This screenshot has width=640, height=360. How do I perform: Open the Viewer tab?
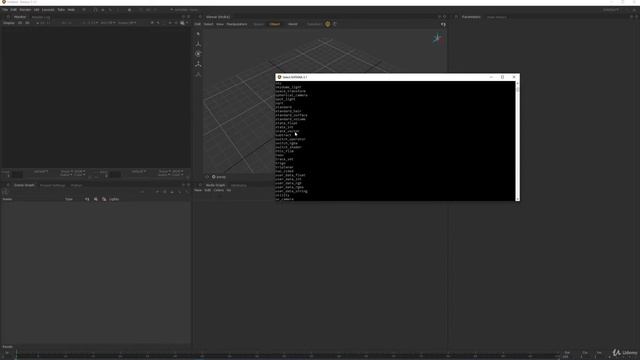point(218,17)
